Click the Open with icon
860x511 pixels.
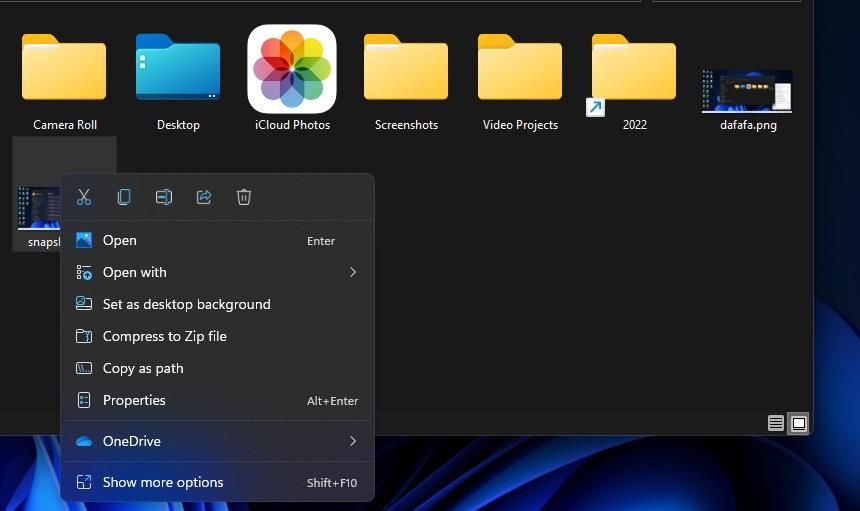[84, 272]
